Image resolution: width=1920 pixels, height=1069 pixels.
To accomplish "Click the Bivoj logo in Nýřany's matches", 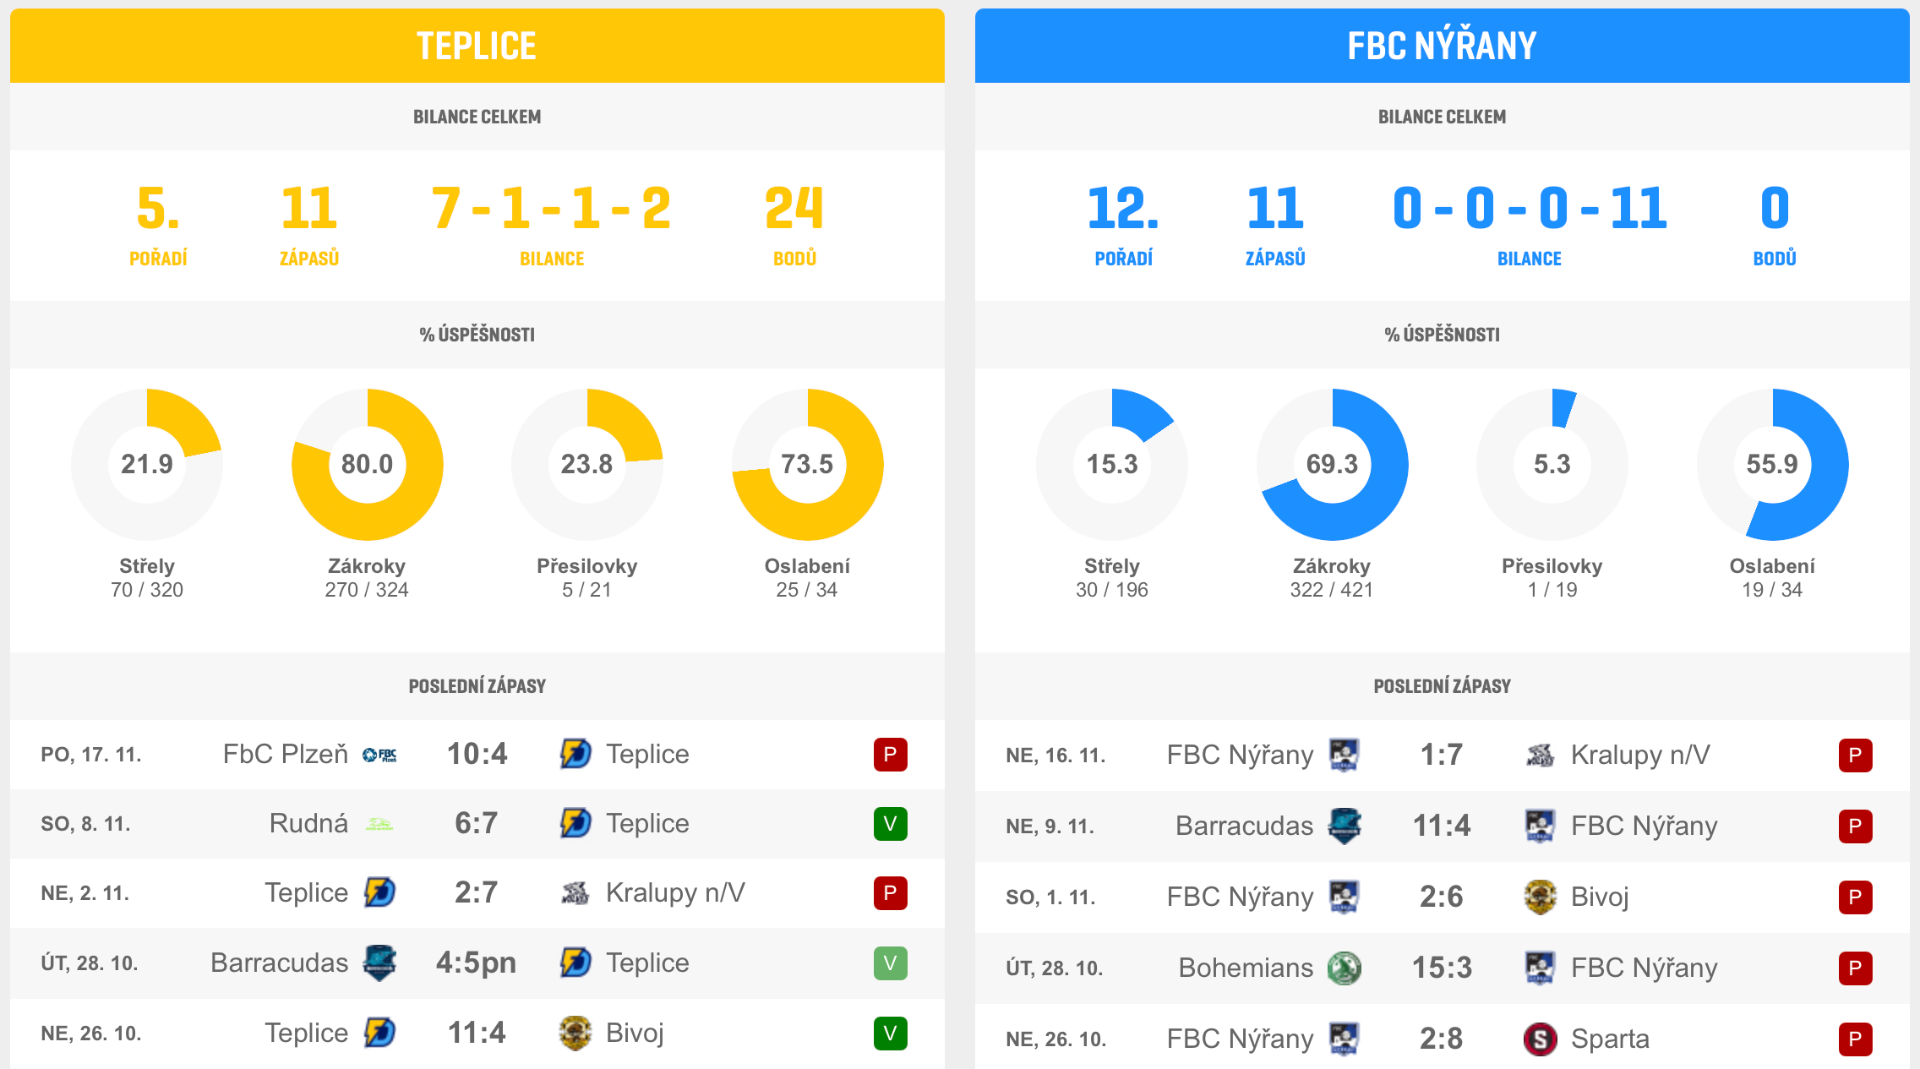I will (1540, 897).
